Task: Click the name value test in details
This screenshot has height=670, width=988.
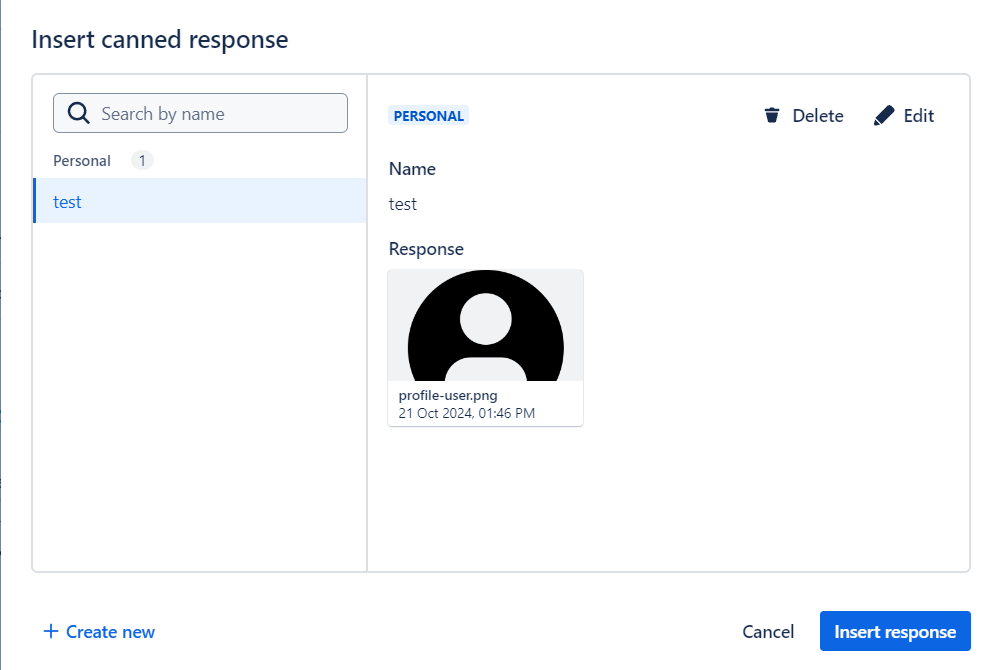Action: coord(403,204)
